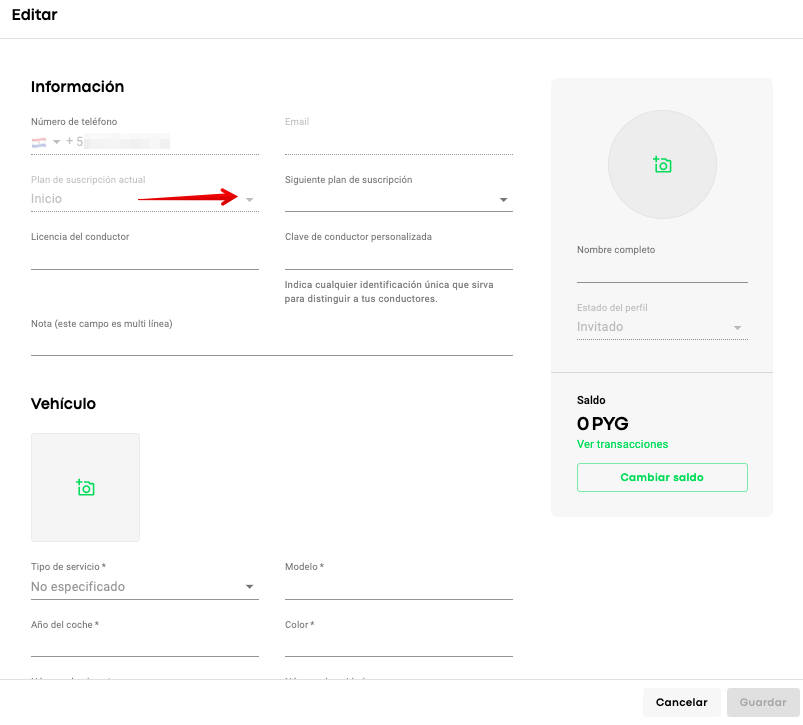
Task: Click the Clave de conductor personalizada field
Action: coord(398,257)
